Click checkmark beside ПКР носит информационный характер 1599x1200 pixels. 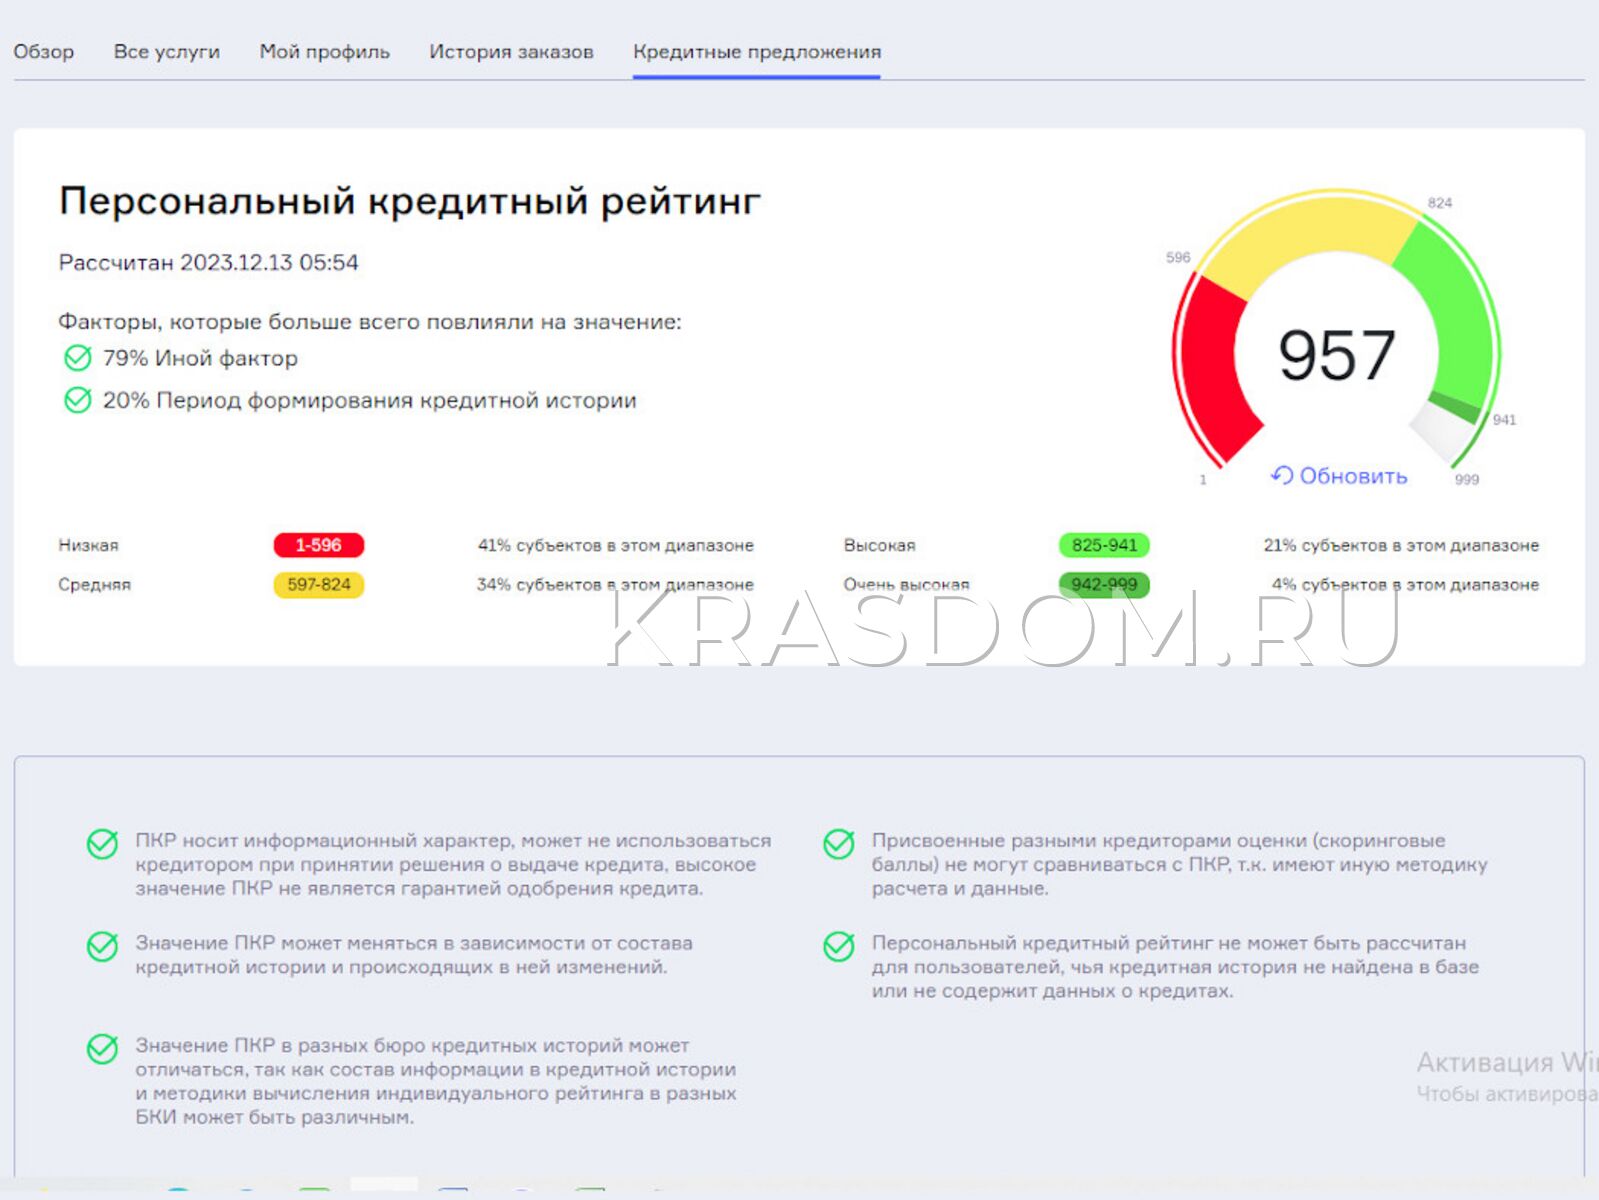coord(102,844)
